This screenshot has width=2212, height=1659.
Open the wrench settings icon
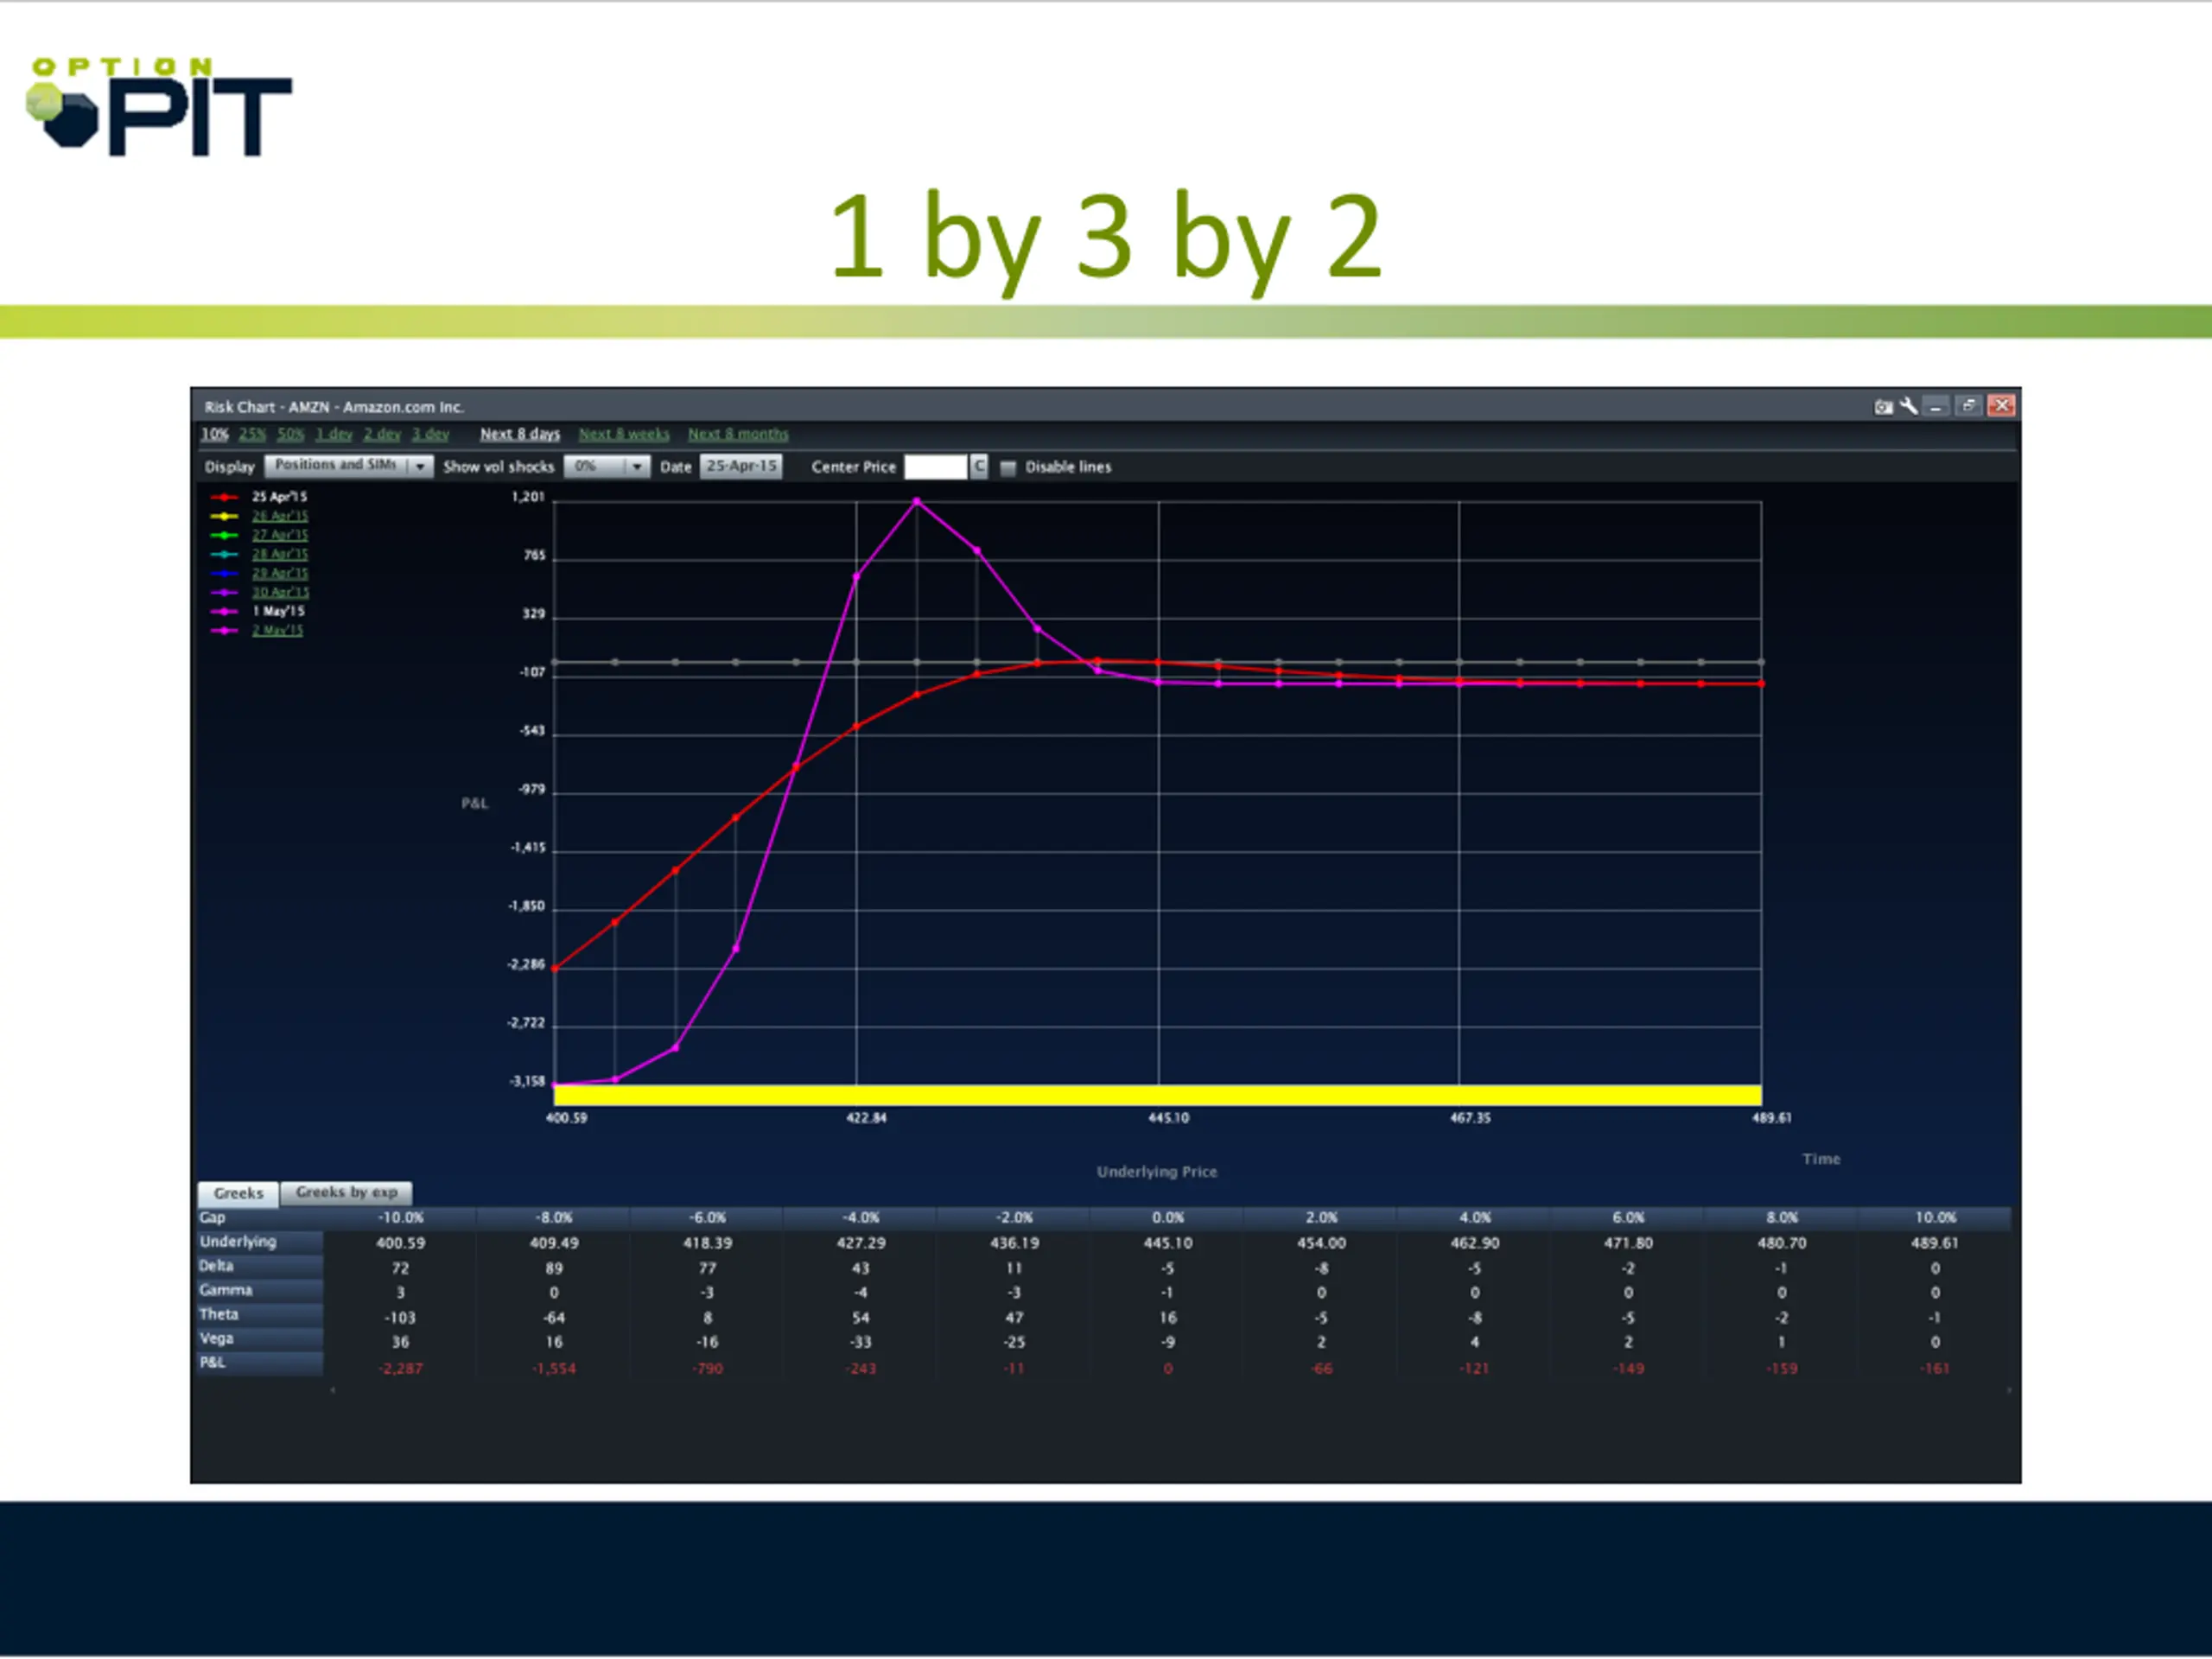(1908, 406)
